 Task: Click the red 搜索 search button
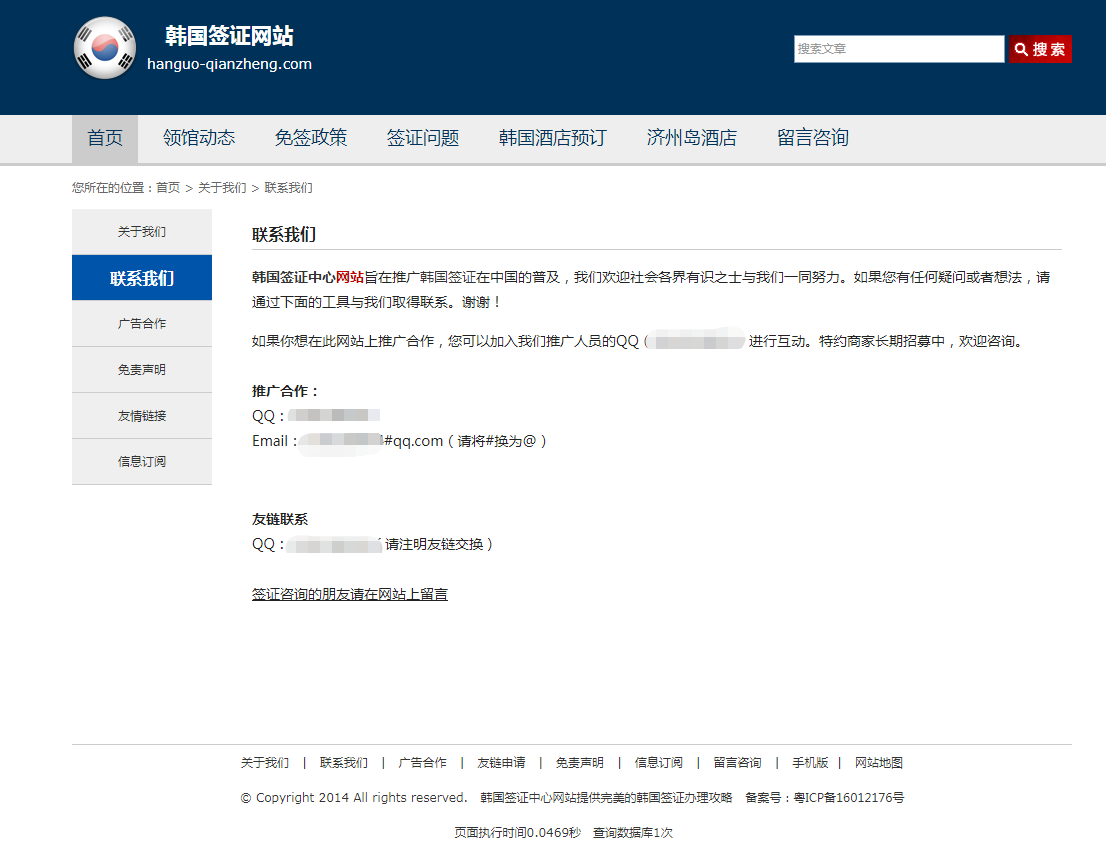pyautogui.click(x=1040, y=49)
